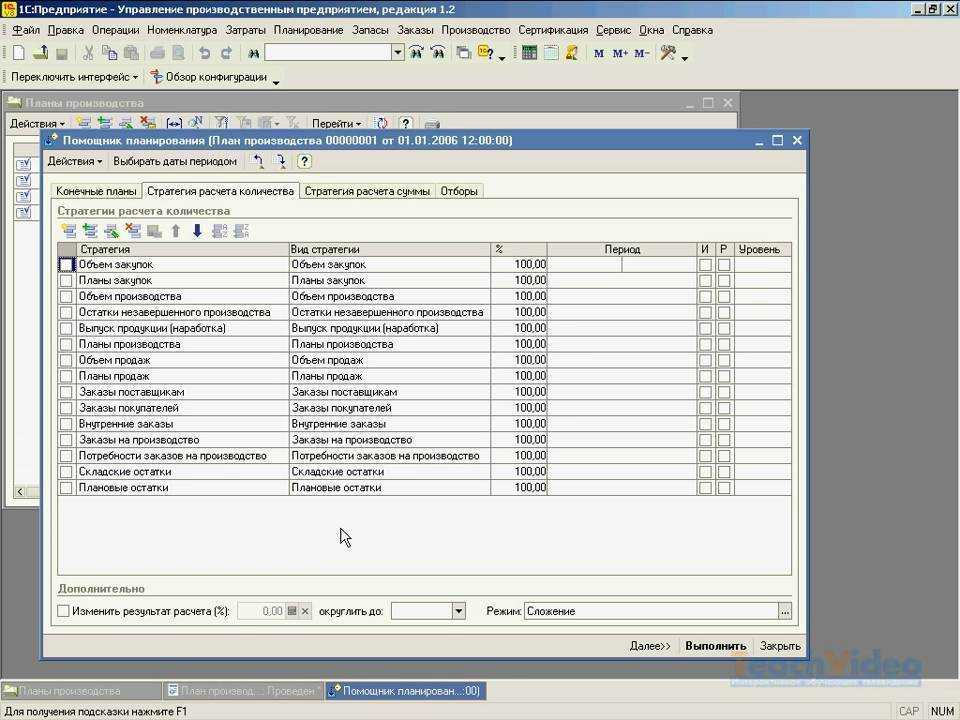The width and height of the screenshot is (960, 720).
Task: Open the Переключить интерфейс dropdown
Action: (x=74, y=77)
